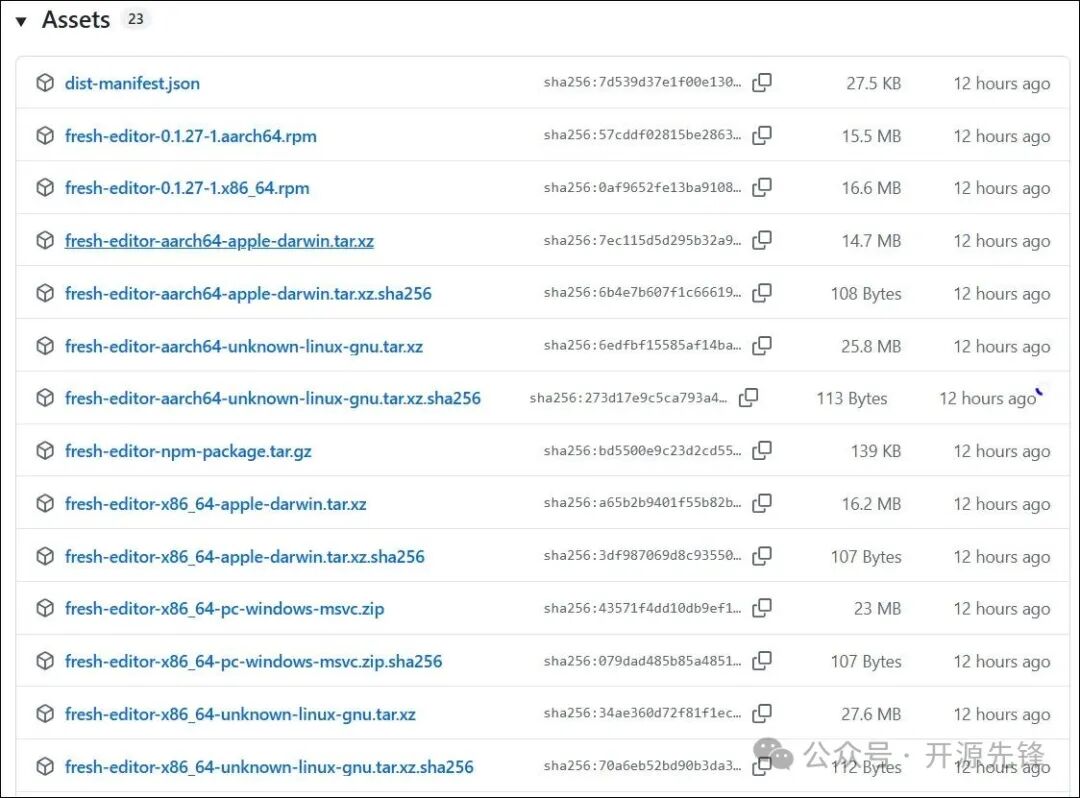Copy sha256 of fresh-editor aarch64 rpm
This screenshot has height=798, width=1080.
[x=762, y=136]
